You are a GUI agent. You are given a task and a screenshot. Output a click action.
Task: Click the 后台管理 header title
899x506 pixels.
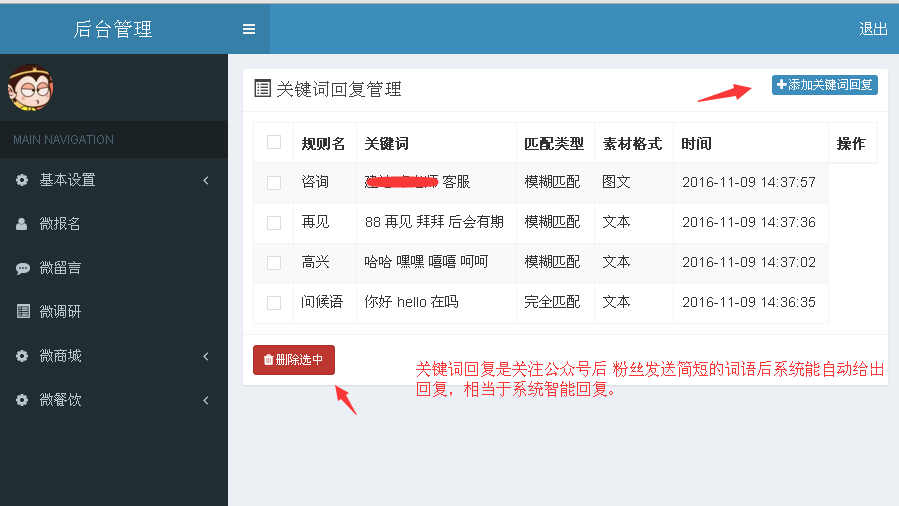(113, 29)
